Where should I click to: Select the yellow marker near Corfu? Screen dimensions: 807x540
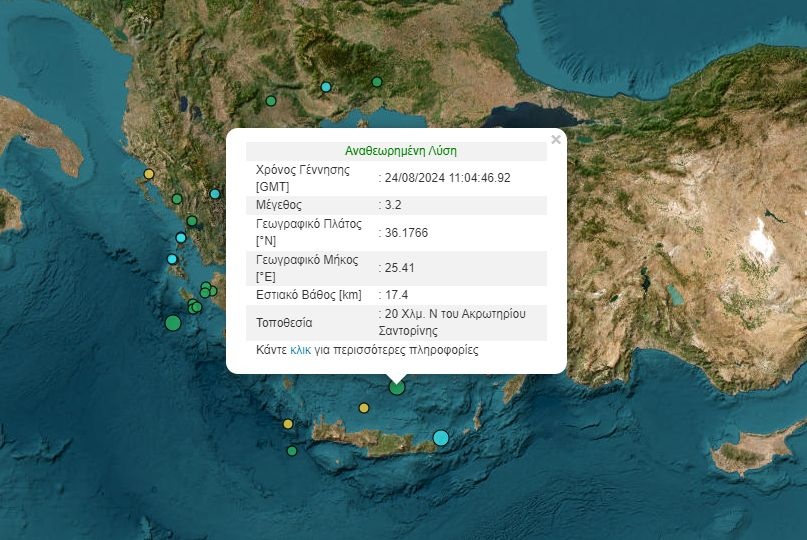(x=149, y=174)
